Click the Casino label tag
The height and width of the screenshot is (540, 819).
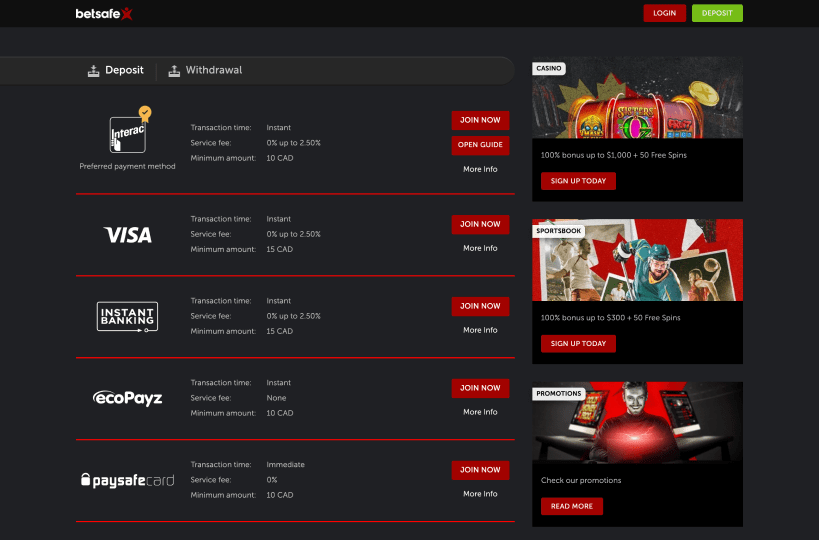click(x=549, y=68)
